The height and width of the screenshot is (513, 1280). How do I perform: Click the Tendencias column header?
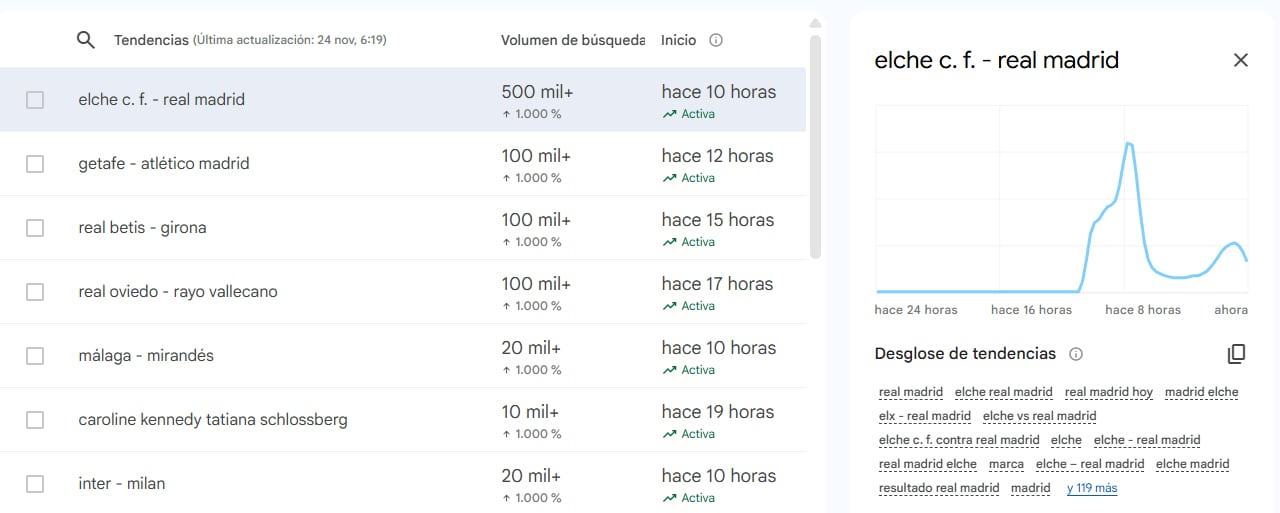[x=151, y=40]
